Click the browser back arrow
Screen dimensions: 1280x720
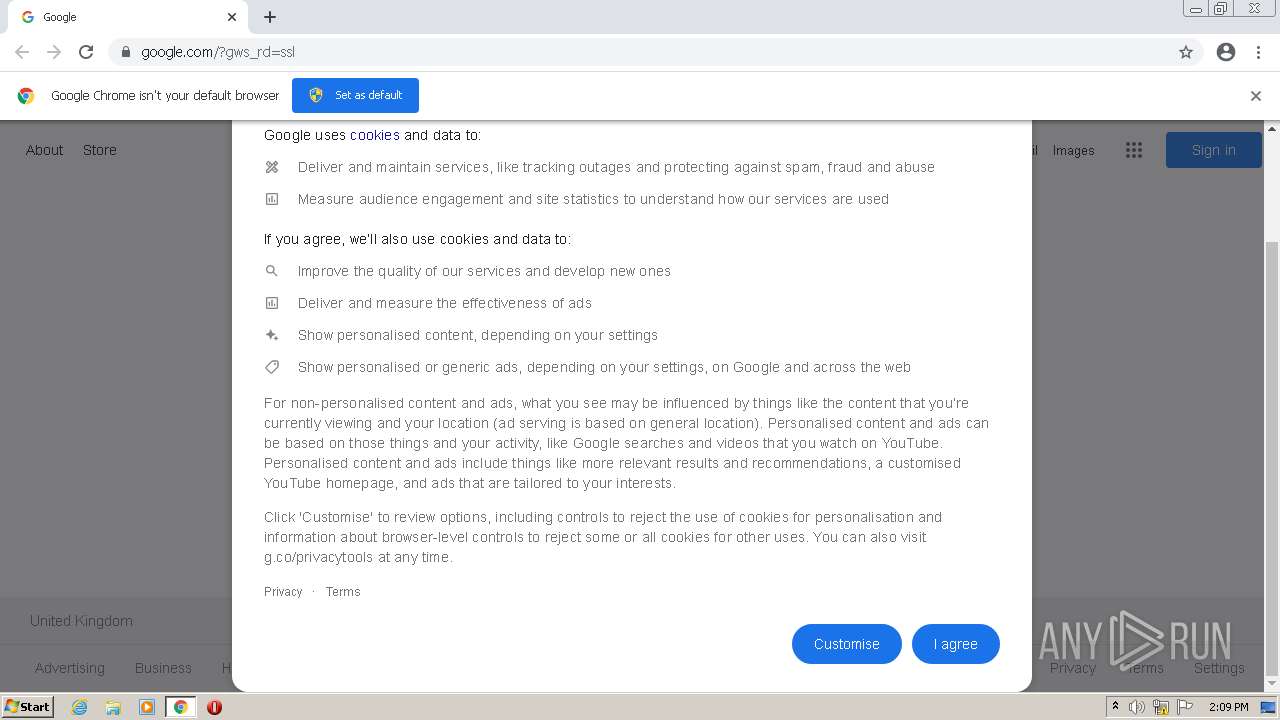coord(22,52)
